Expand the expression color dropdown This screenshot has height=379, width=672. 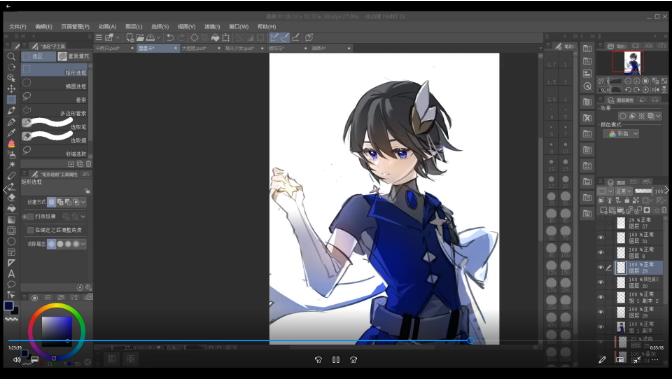pyautogui.click(x=621, y=134)
